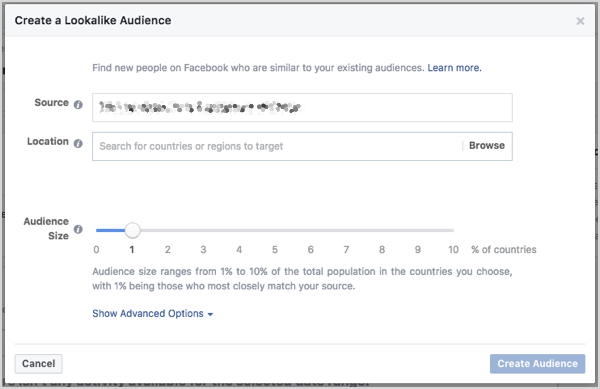The width and height of the screenshot is (600, 389).
Task: Click the Audience Size info icon
Action: [78, 229]
